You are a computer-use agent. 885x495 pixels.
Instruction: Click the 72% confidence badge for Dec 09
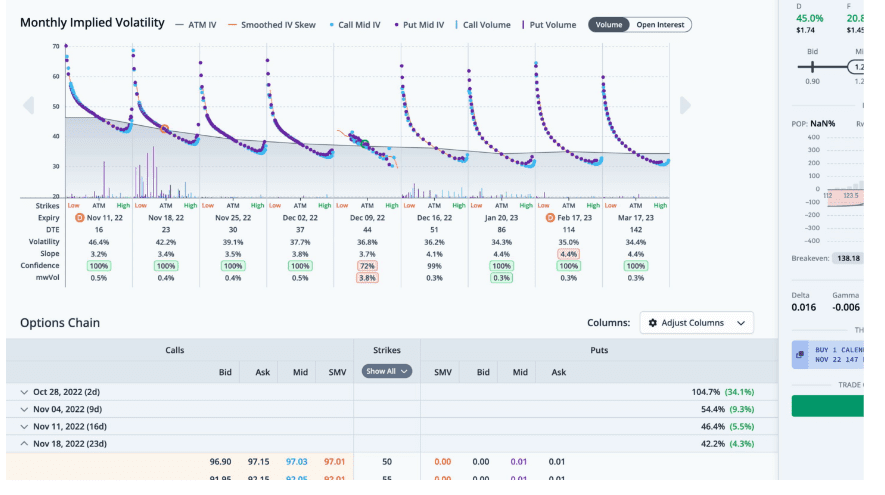click(366, 265)
